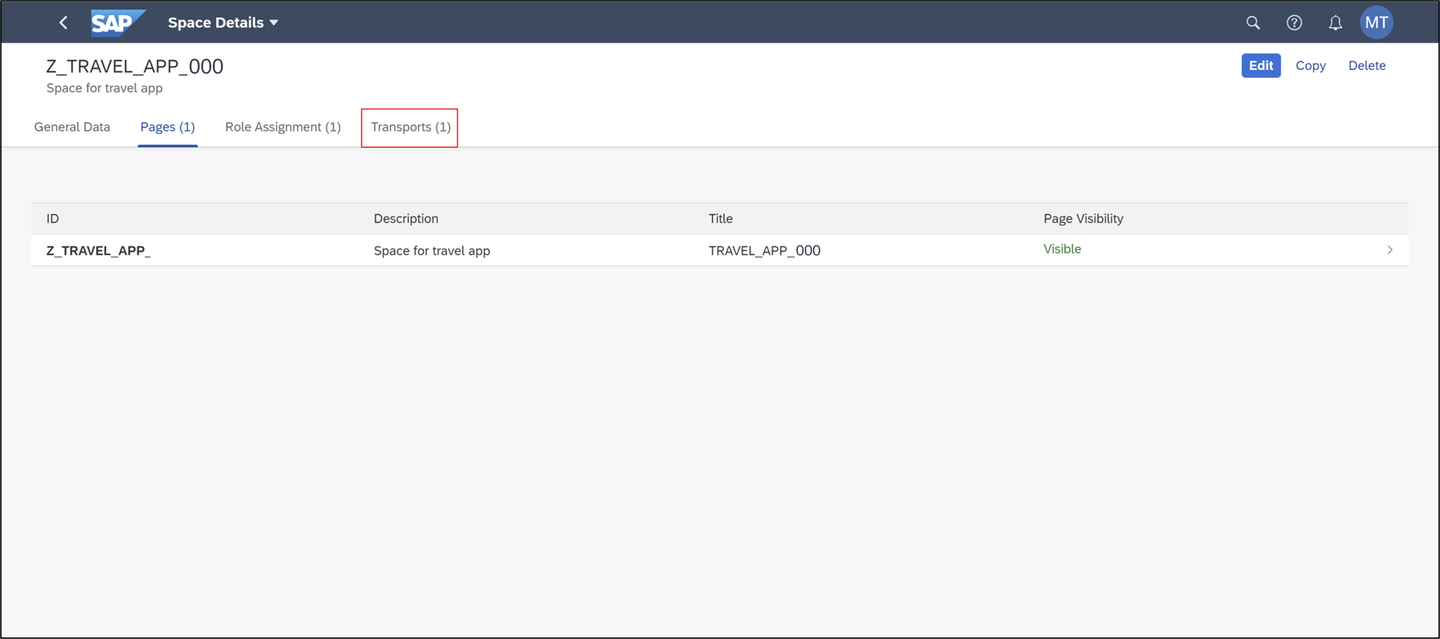The width and height of the screenshot is (1440, 639).
Task: Click the Delete button
Action: [1366, 65]
